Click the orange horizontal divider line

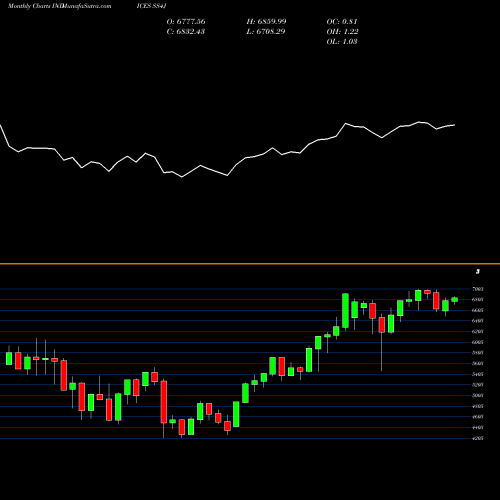click(x=250, y=264)
